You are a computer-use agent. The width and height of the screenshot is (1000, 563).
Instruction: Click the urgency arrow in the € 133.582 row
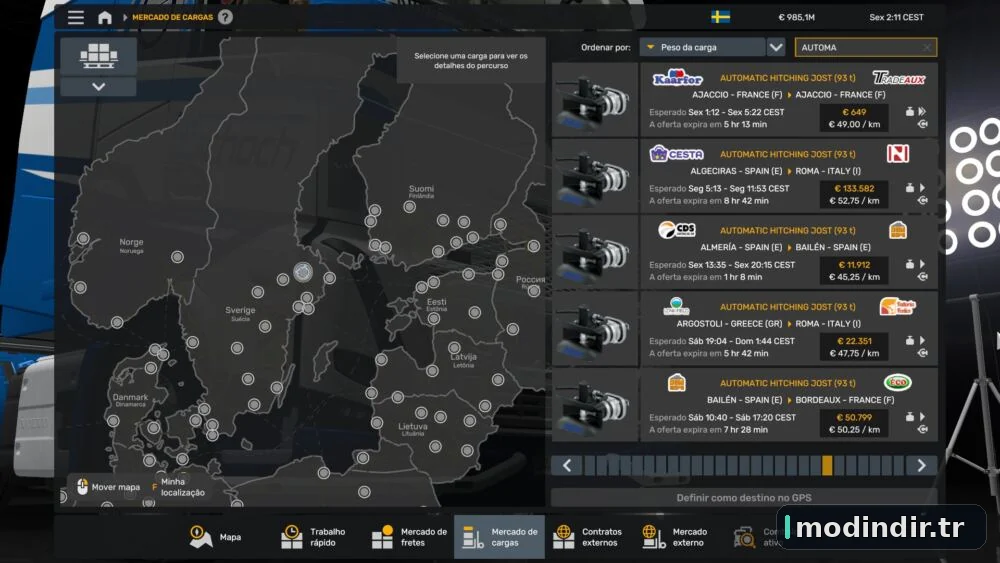click(922, 188)
